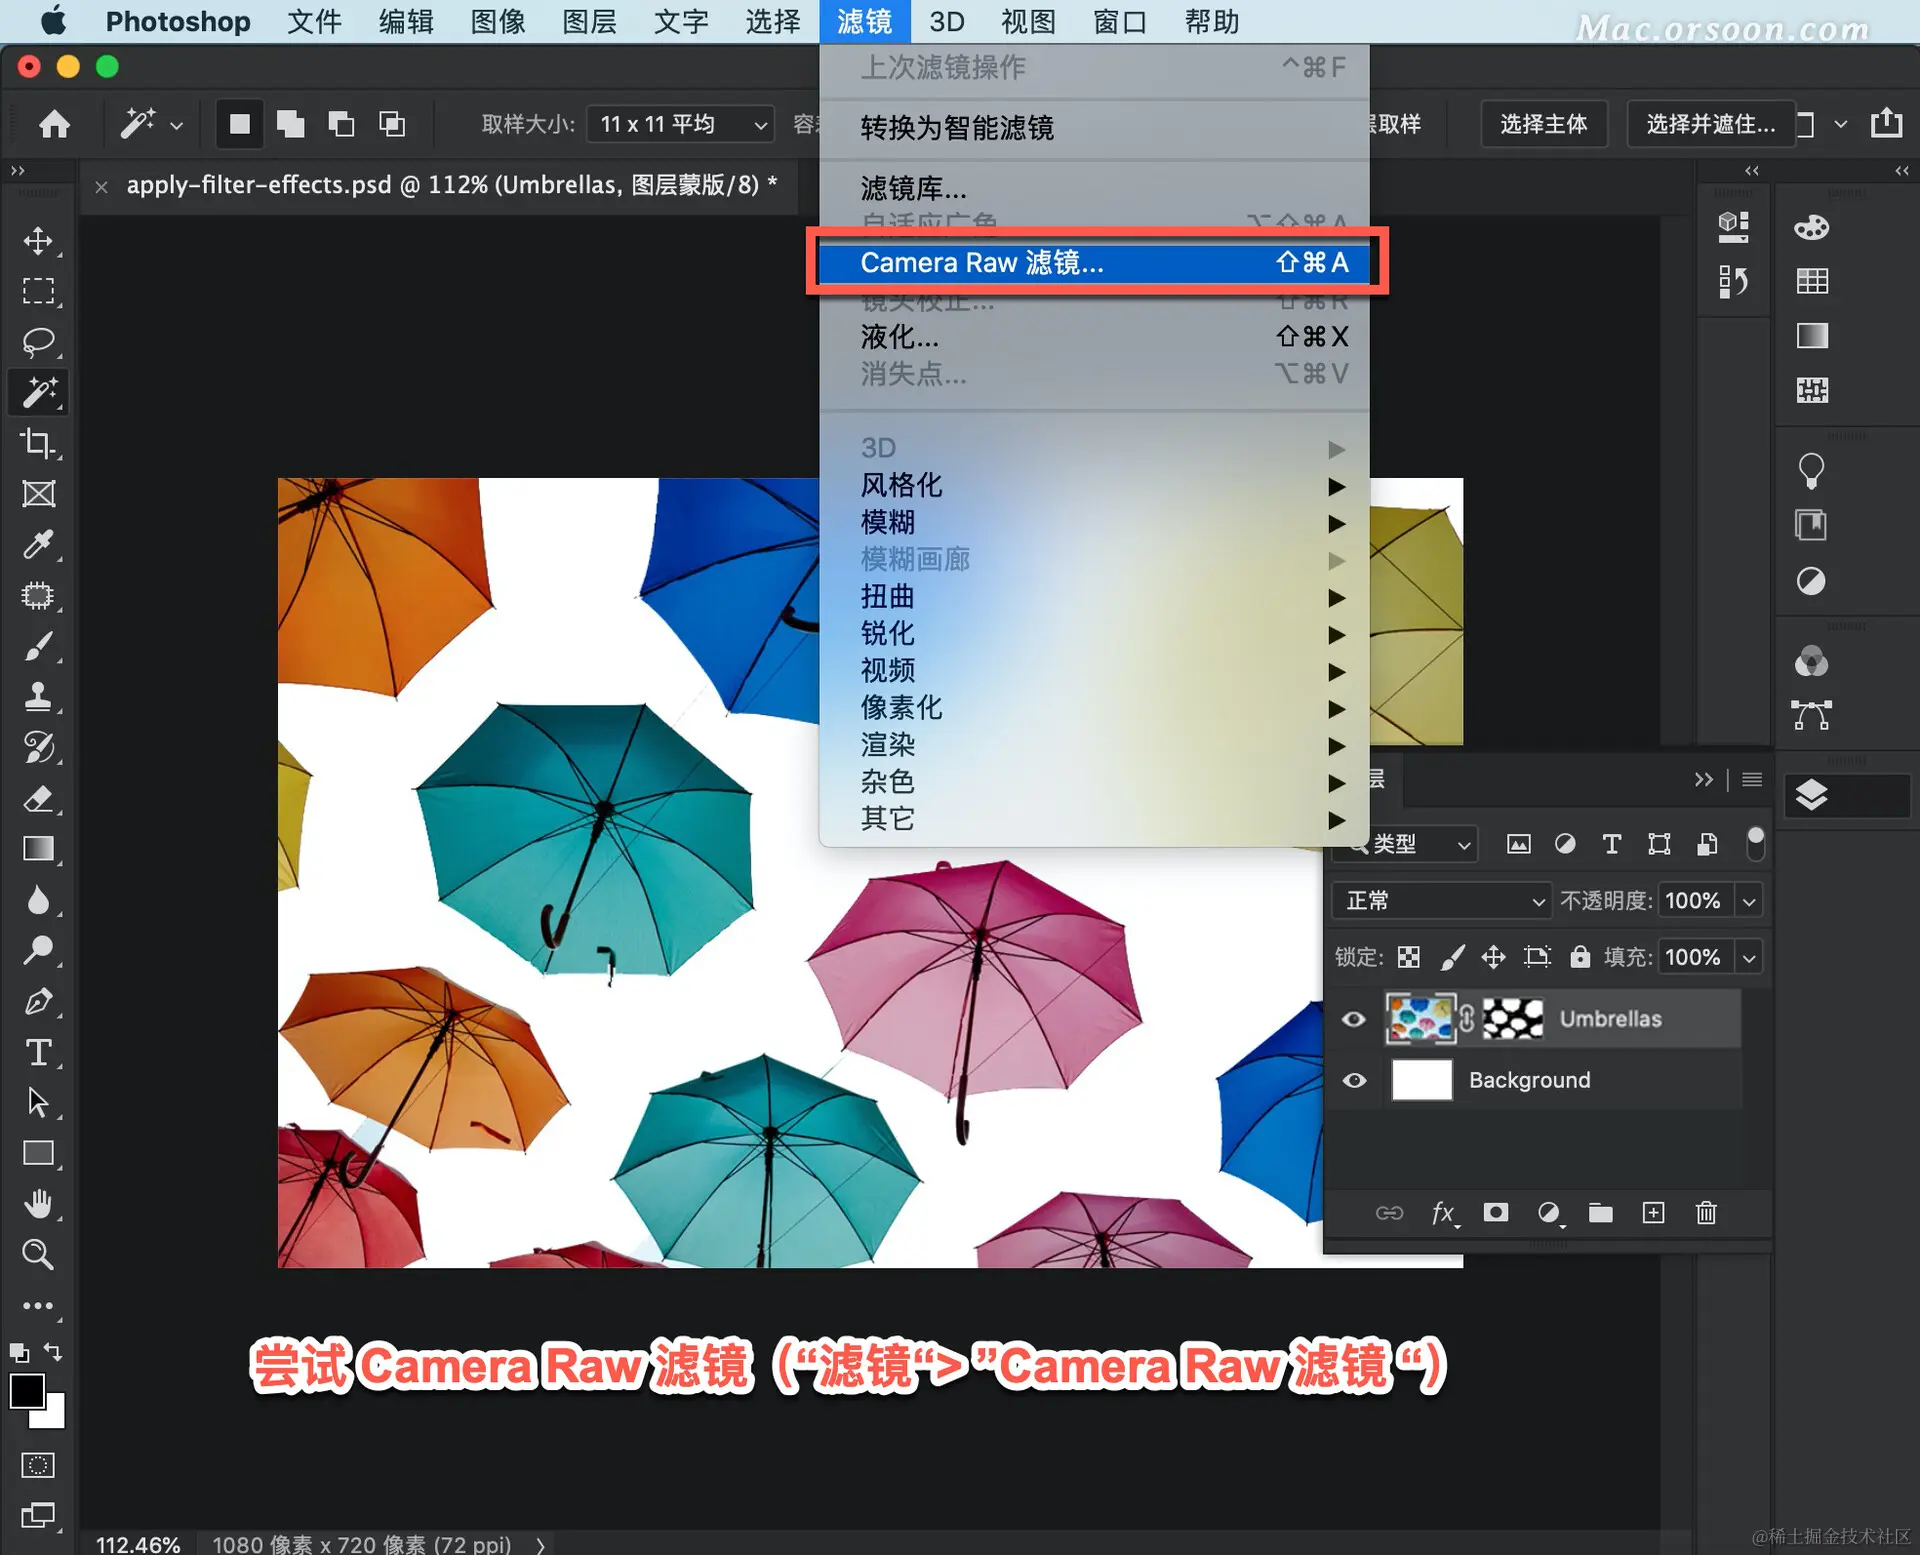
Task: Open the blend mode dropdown
Action: pos(1442,900)
